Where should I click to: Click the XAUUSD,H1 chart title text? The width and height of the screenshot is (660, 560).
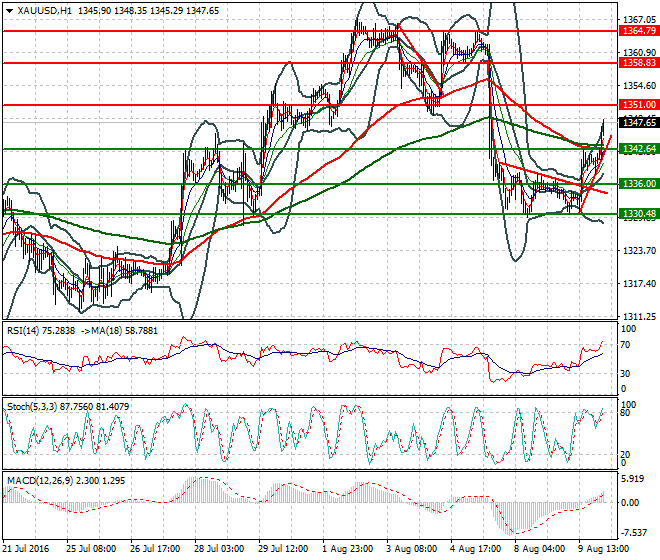[x=45, y=11]
